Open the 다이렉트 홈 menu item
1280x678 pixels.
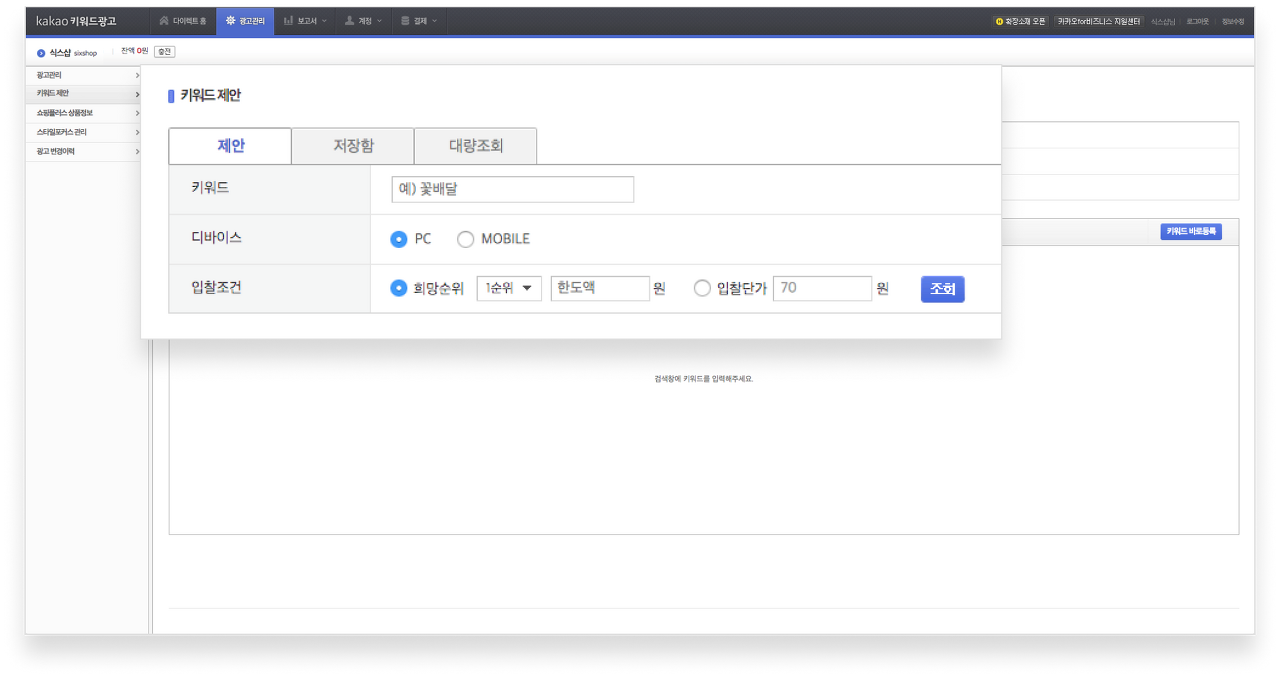pos(182,21)
